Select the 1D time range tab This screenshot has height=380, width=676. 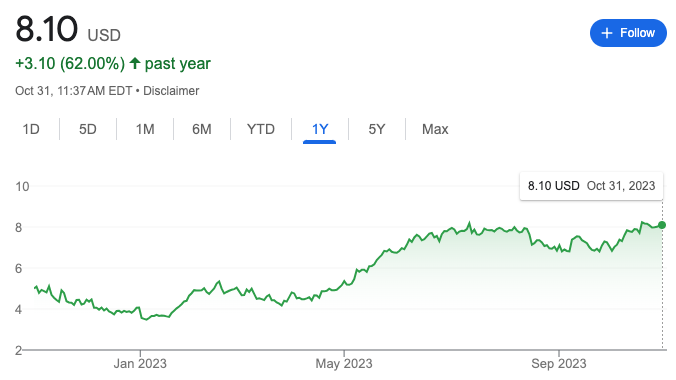click(31, 129)
